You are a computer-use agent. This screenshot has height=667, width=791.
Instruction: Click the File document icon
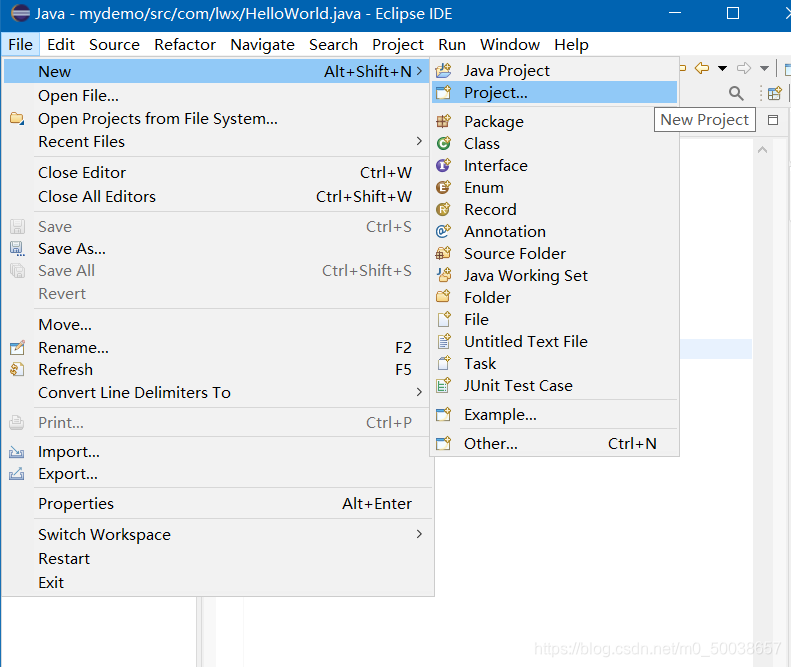click(x=443, y=319)
